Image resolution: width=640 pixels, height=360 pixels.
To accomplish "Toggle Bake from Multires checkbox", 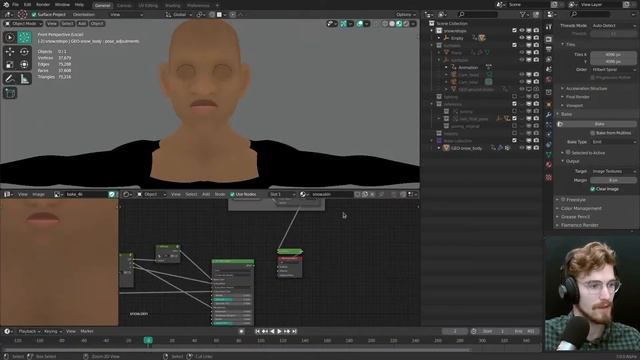I will pyautogui.click(x=593, y=133).
